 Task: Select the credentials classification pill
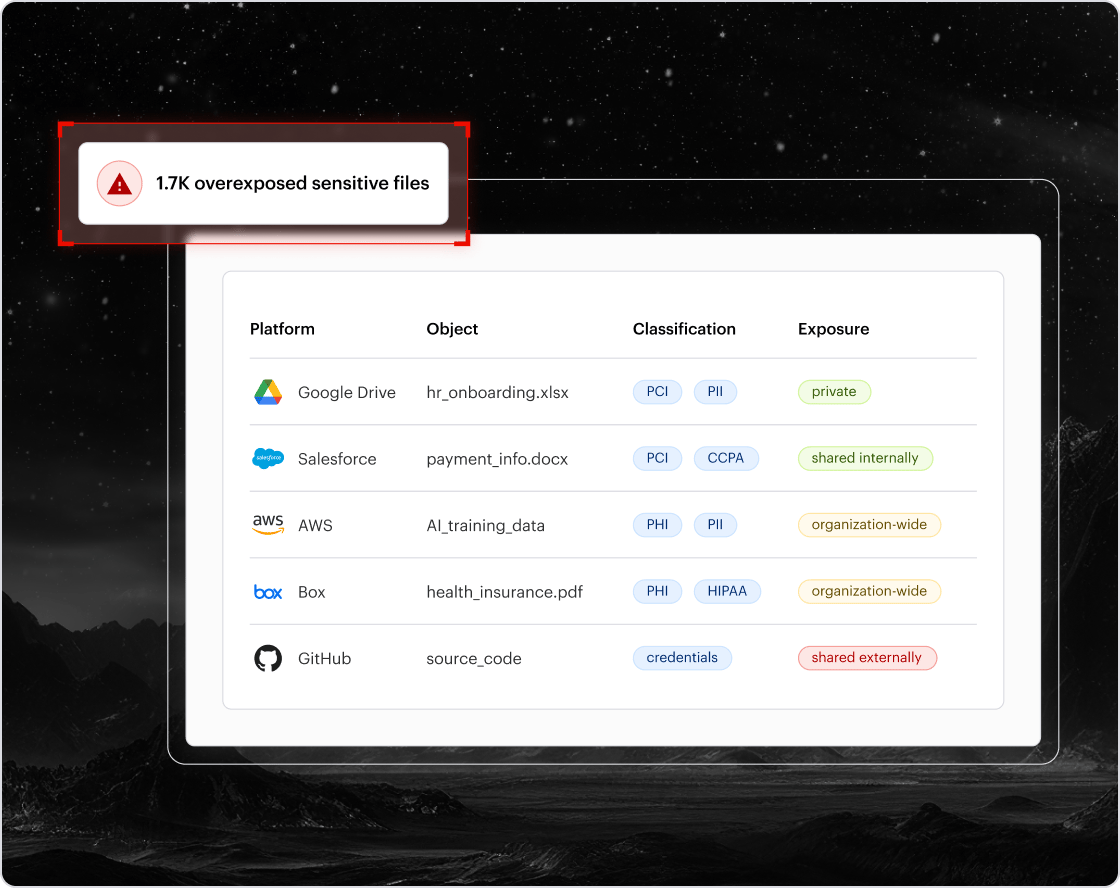[x=682, y=657]
